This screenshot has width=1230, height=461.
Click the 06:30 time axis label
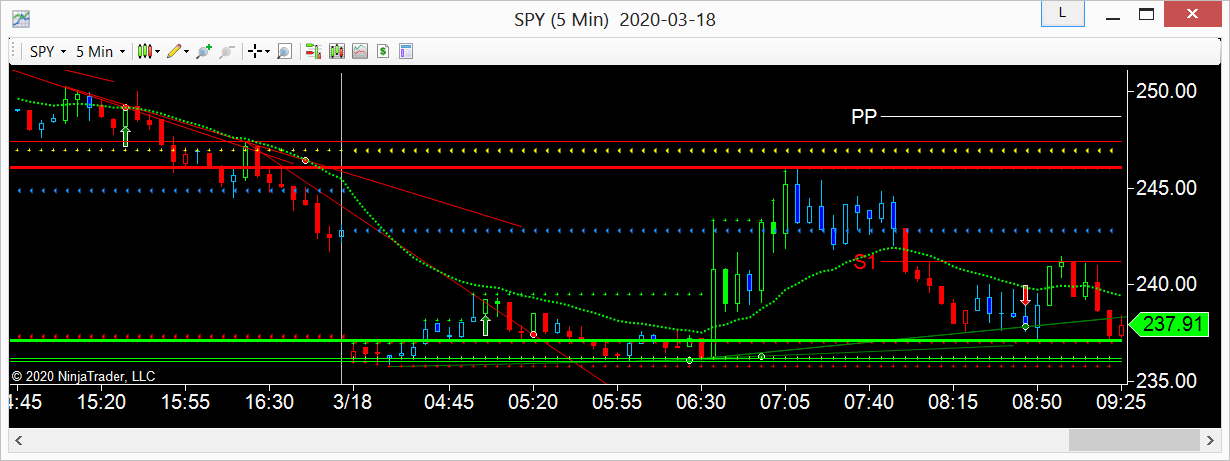[x=701, y=402]
